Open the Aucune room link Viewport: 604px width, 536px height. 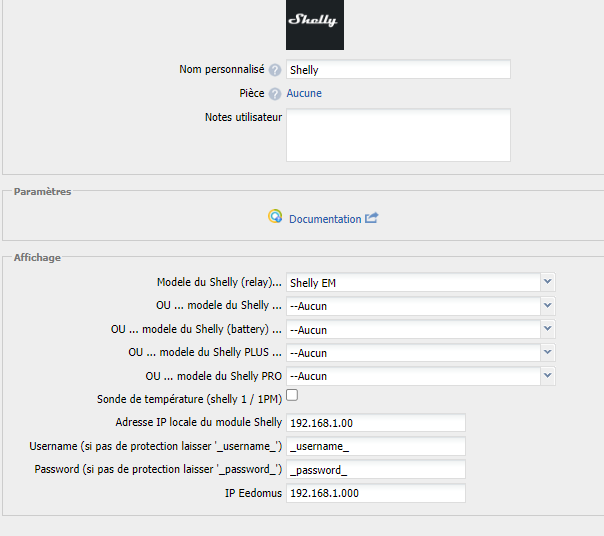(x=304, y=93)
